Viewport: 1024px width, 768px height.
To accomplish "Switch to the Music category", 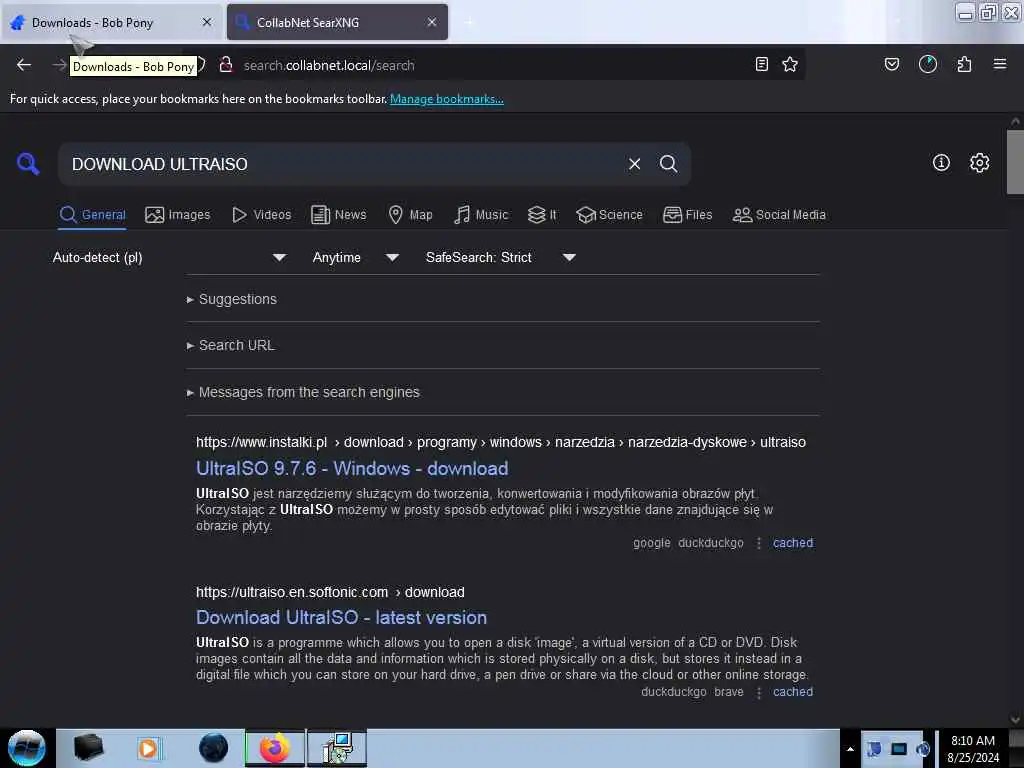I will click(481, 215).
